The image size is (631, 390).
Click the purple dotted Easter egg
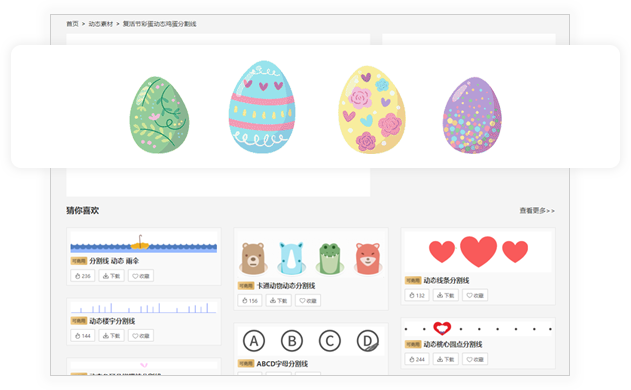tap(472, 115)
